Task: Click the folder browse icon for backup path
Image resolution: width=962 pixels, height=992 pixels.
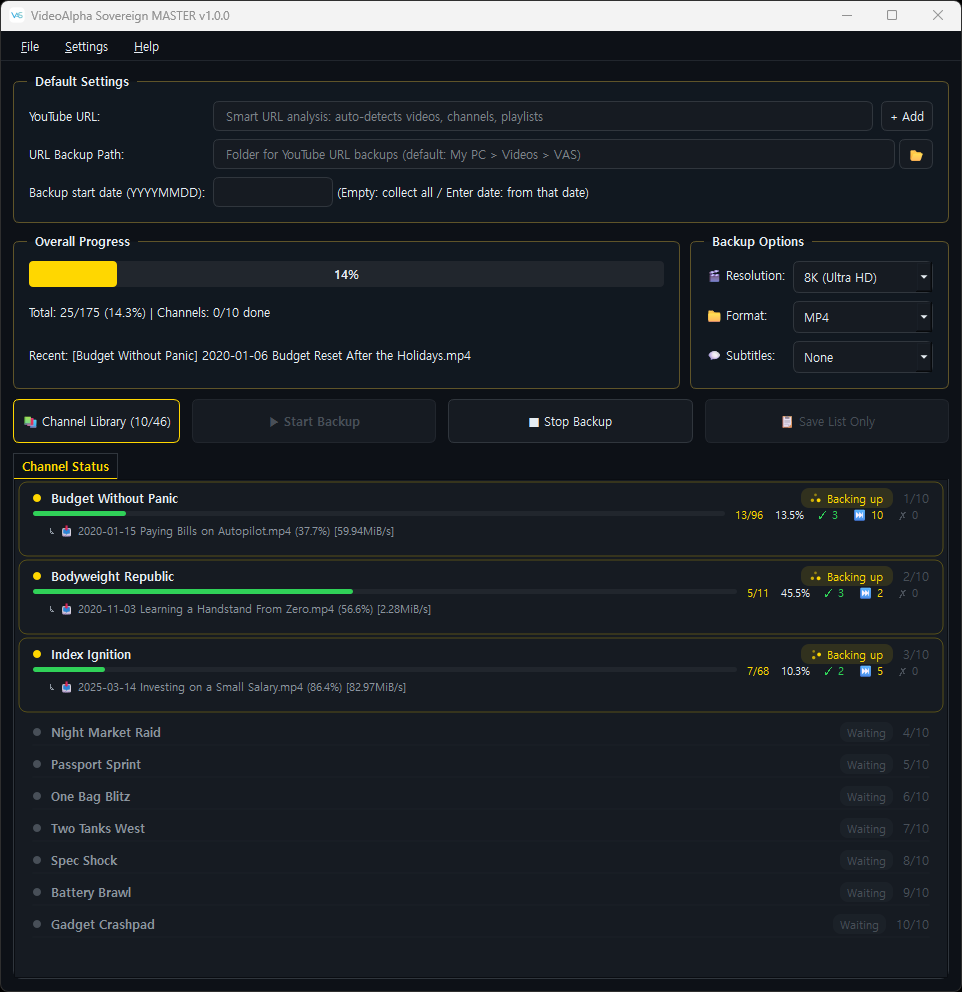Action: pos(915,154)
